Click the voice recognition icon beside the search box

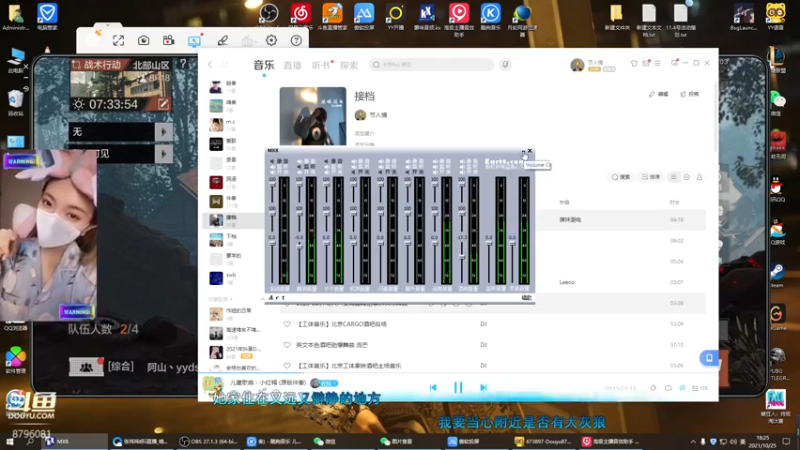tap(505, 64)
